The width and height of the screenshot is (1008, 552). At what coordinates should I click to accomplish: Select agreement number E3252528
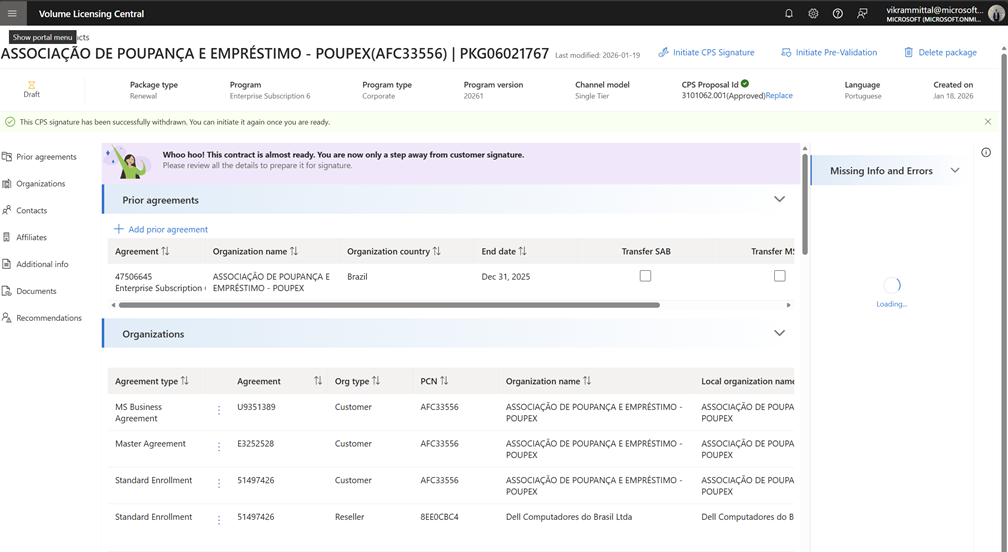coord(255,443)
